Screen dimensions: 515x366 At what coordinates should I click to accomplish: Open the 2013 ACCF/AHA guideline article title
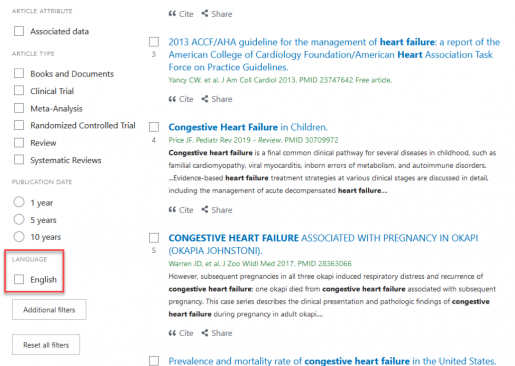tap(334, 55)
